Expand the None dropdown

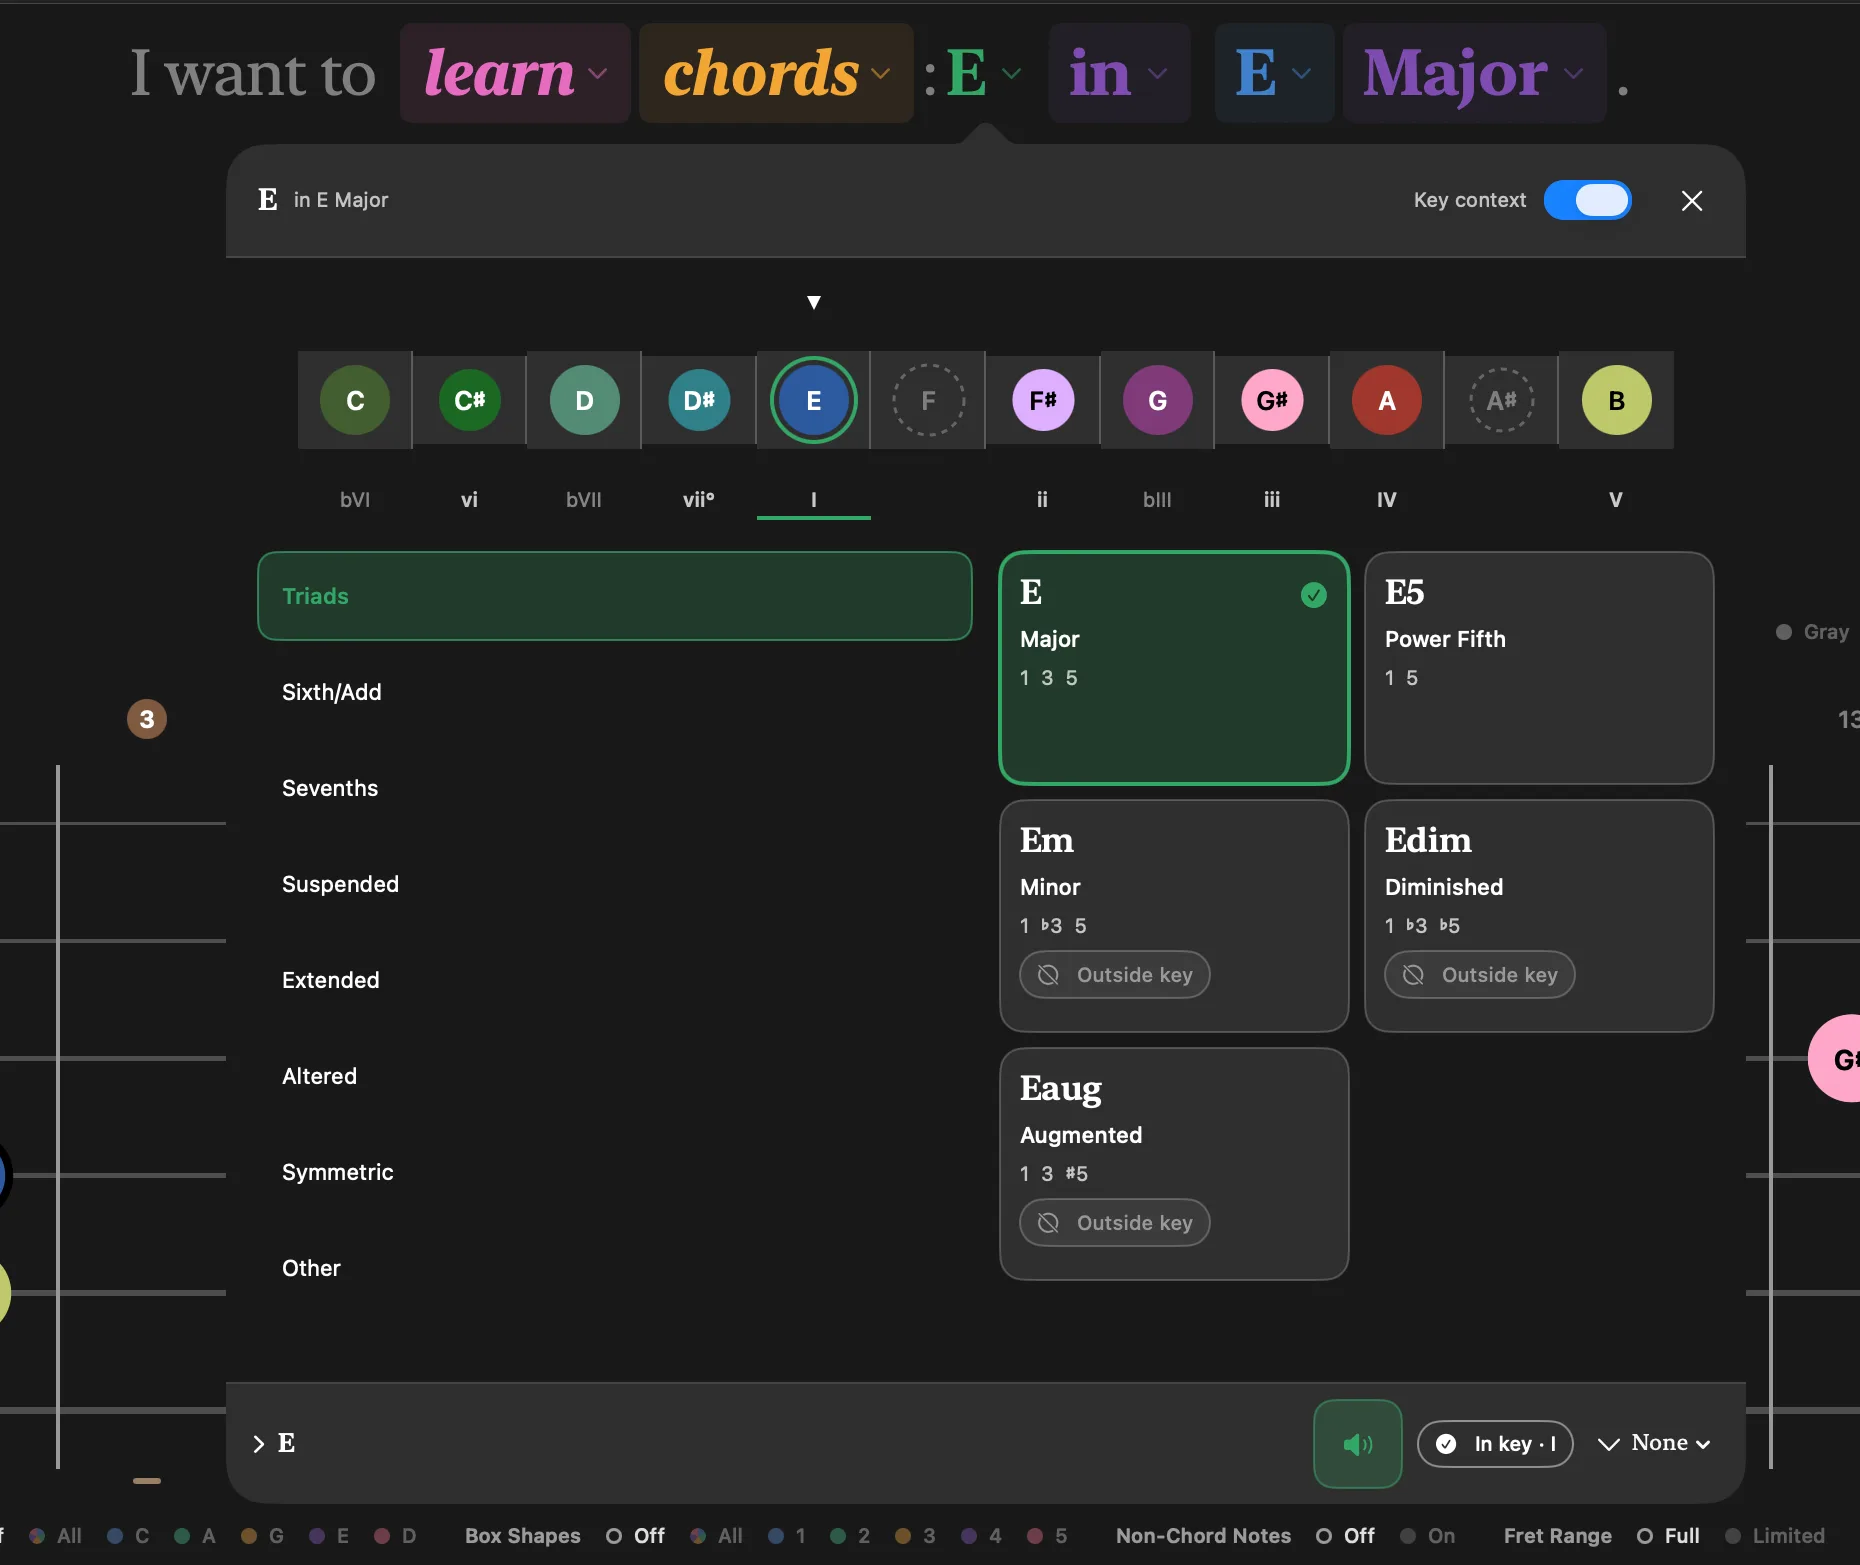click(x=1654, y=1443)
